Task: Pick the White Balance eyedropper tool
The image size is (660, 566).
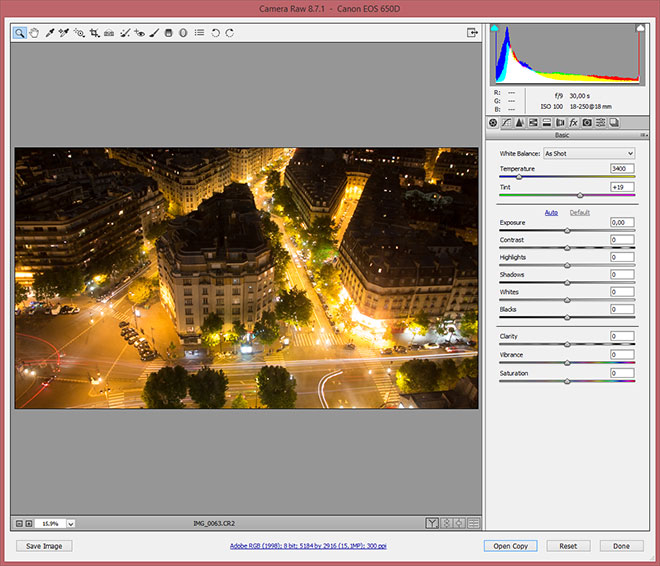Action: 49,33
